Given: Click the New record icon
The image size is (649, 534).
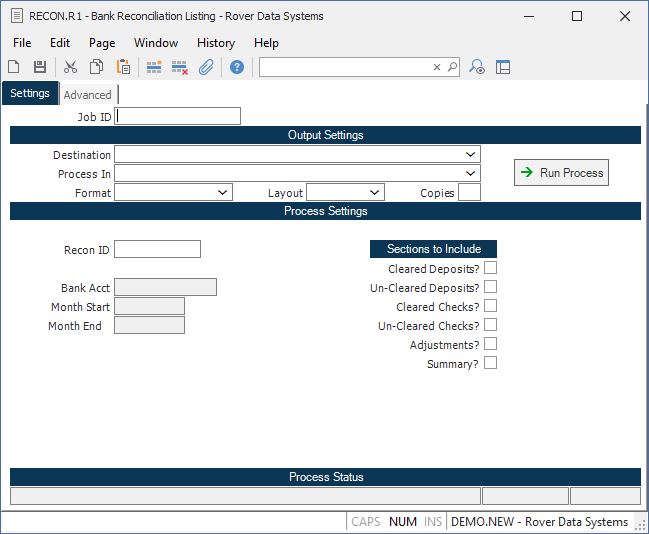Looking at the screenshot, I should click(14, 67).
